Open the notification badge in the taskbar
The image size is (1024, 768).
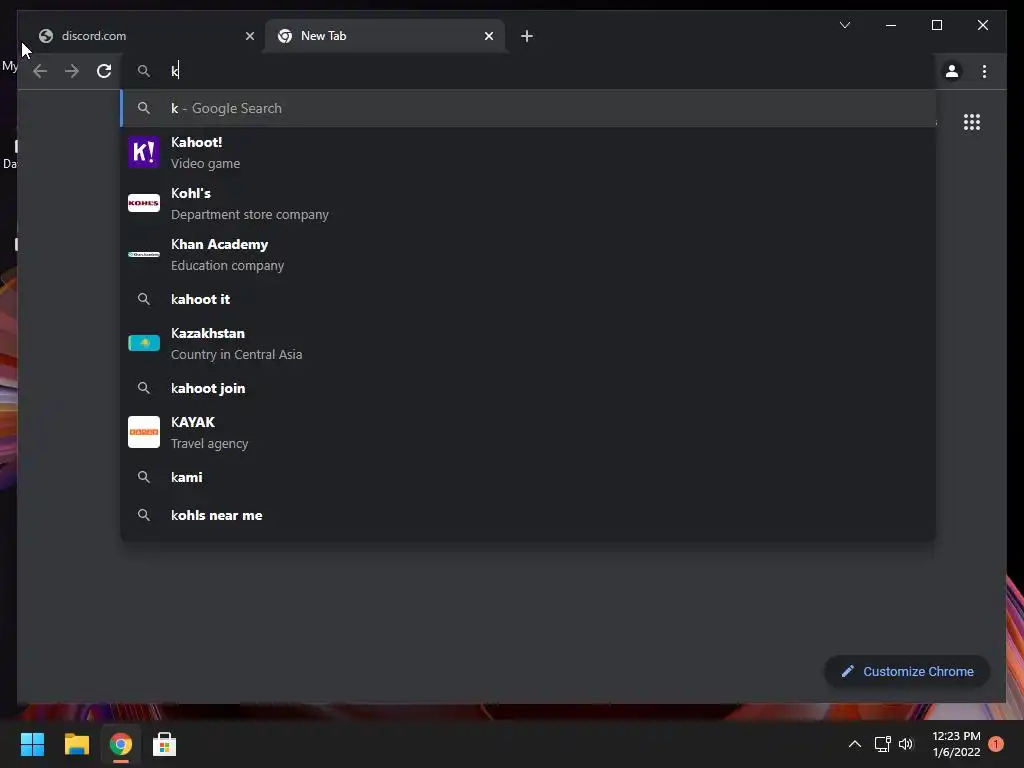[x=996, y=744]
